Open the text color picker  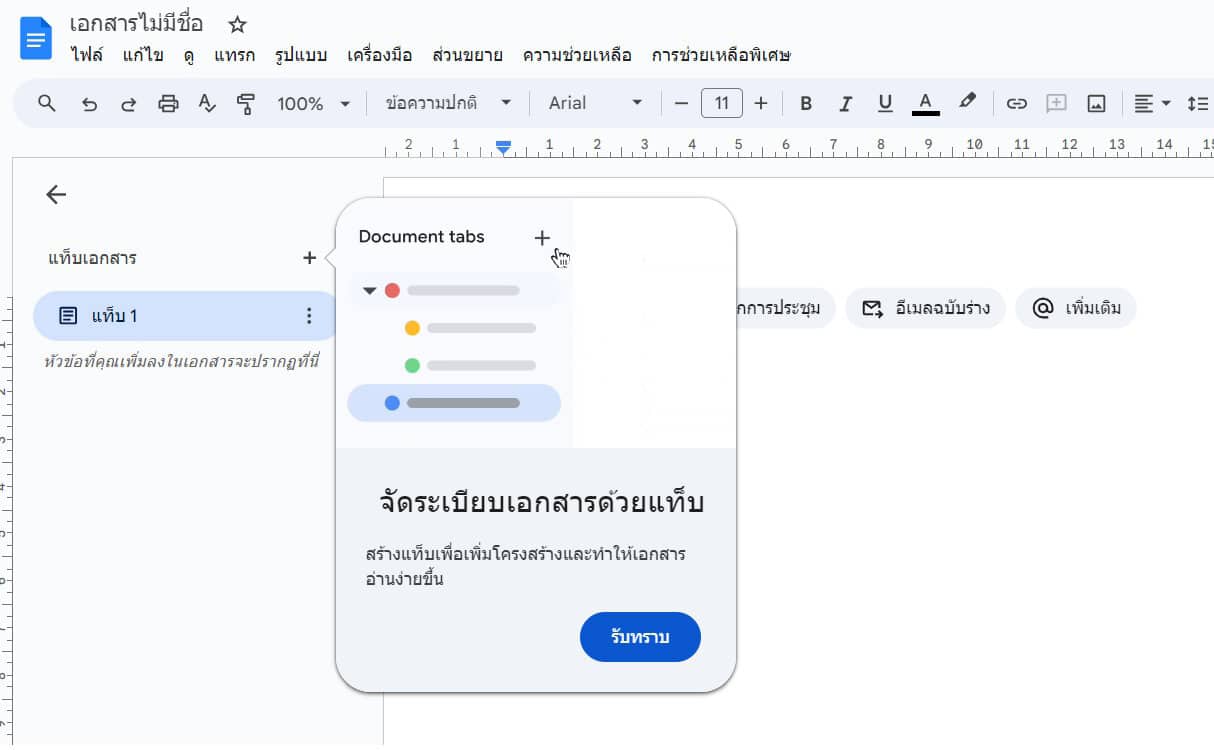pos(925,103)
